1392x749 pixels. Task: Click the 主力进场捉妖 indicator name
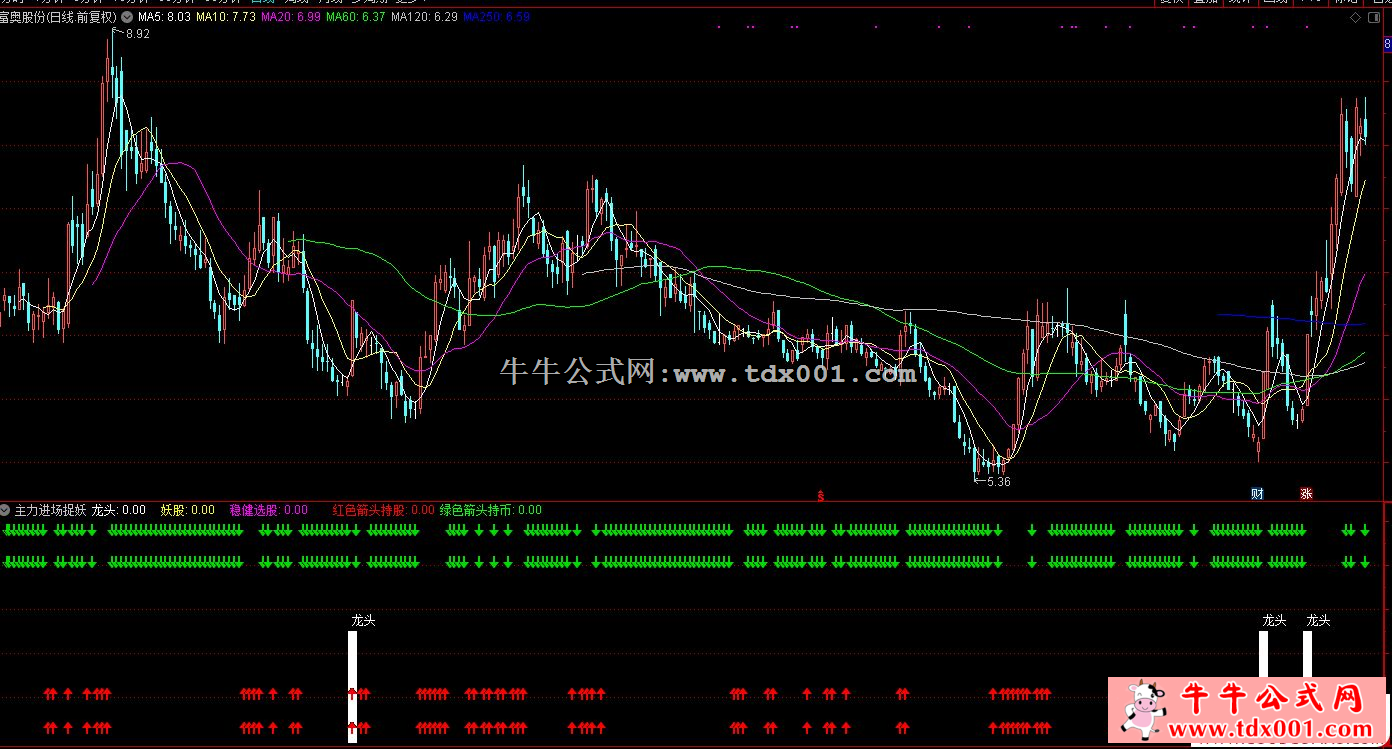tap(50, 510)
